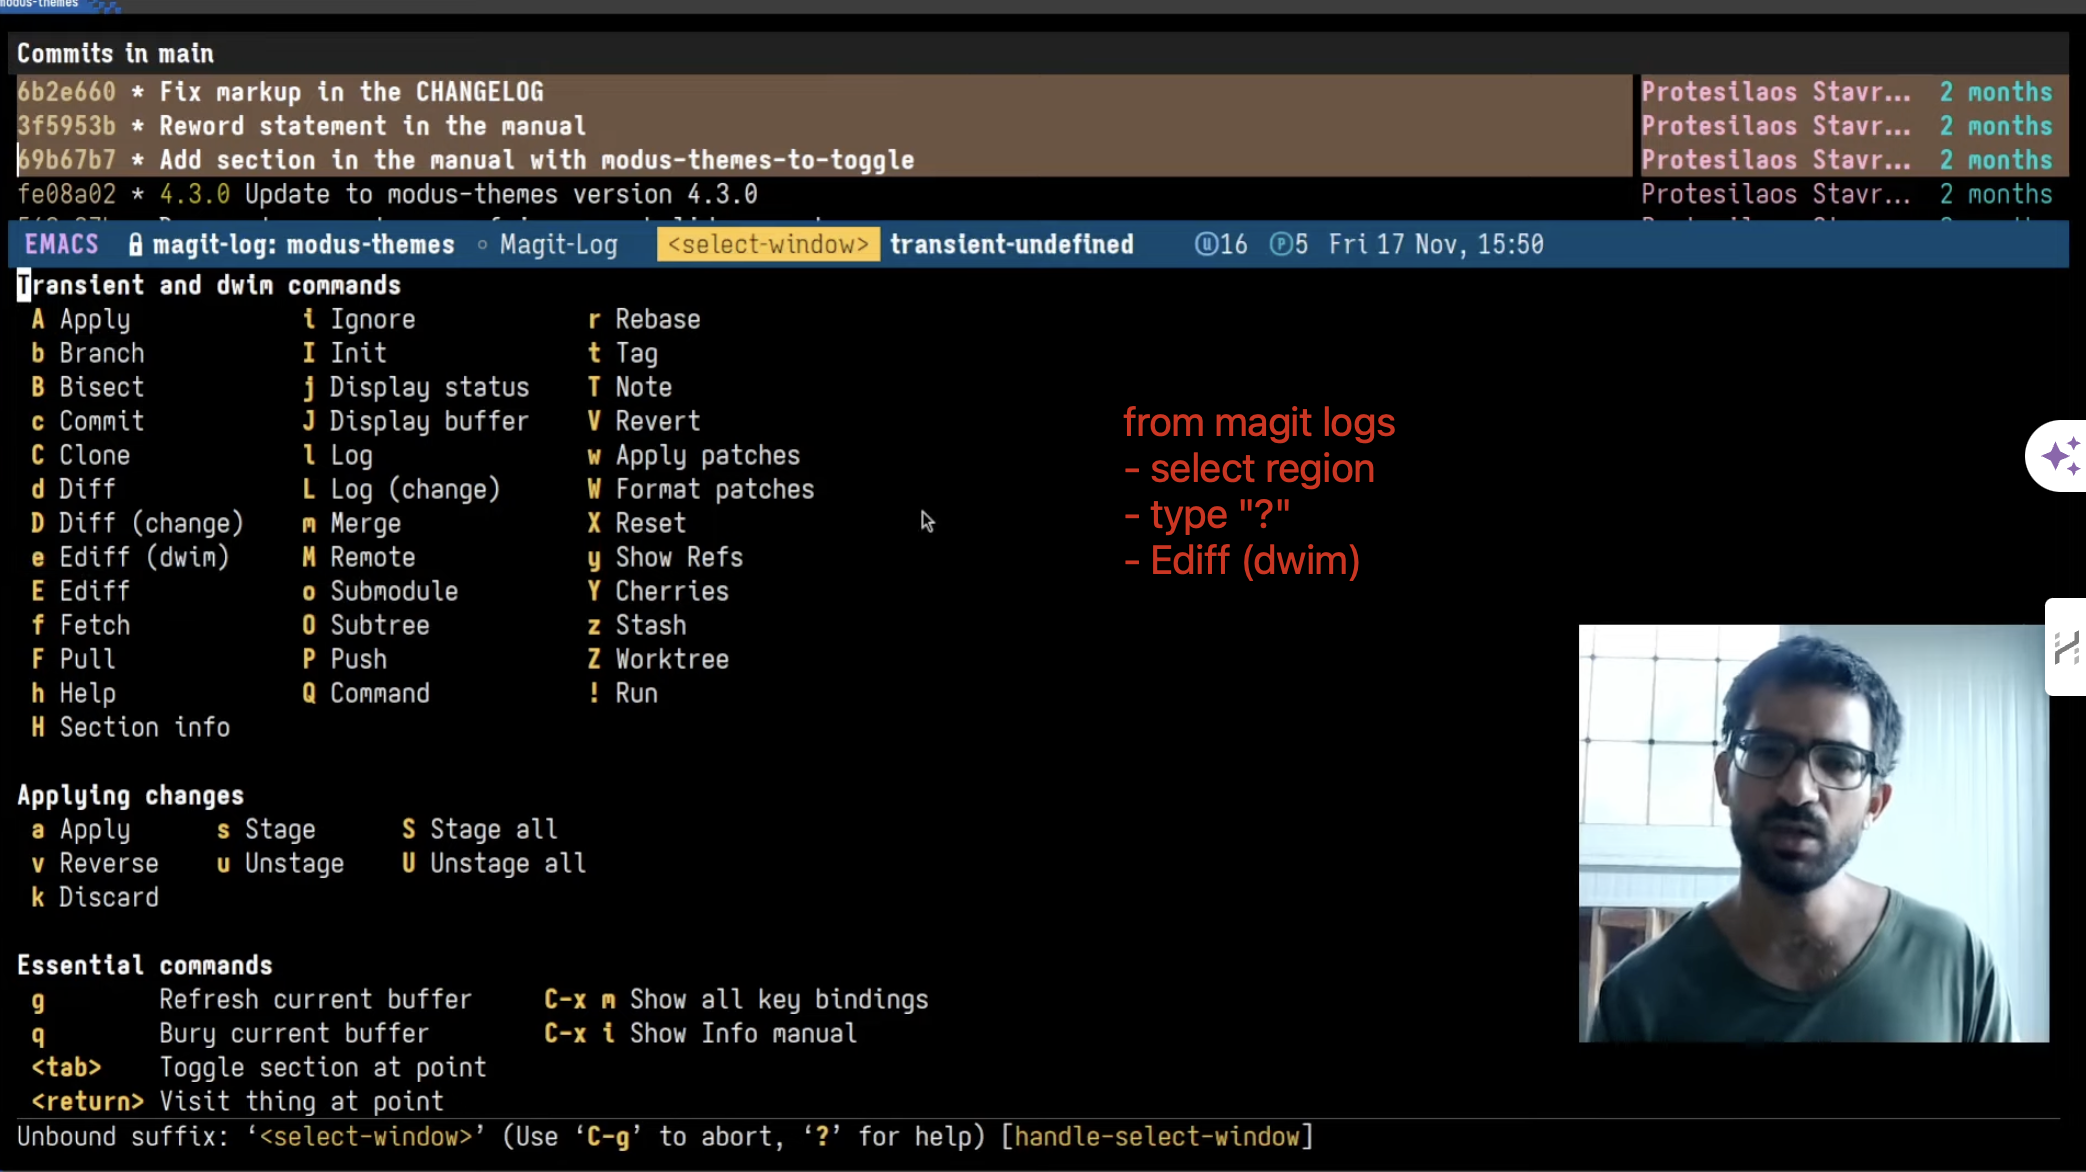The height and width of the screenshot is (1172, 2086).
Task: Click the lock icon in the modeline
Action: 135,245
